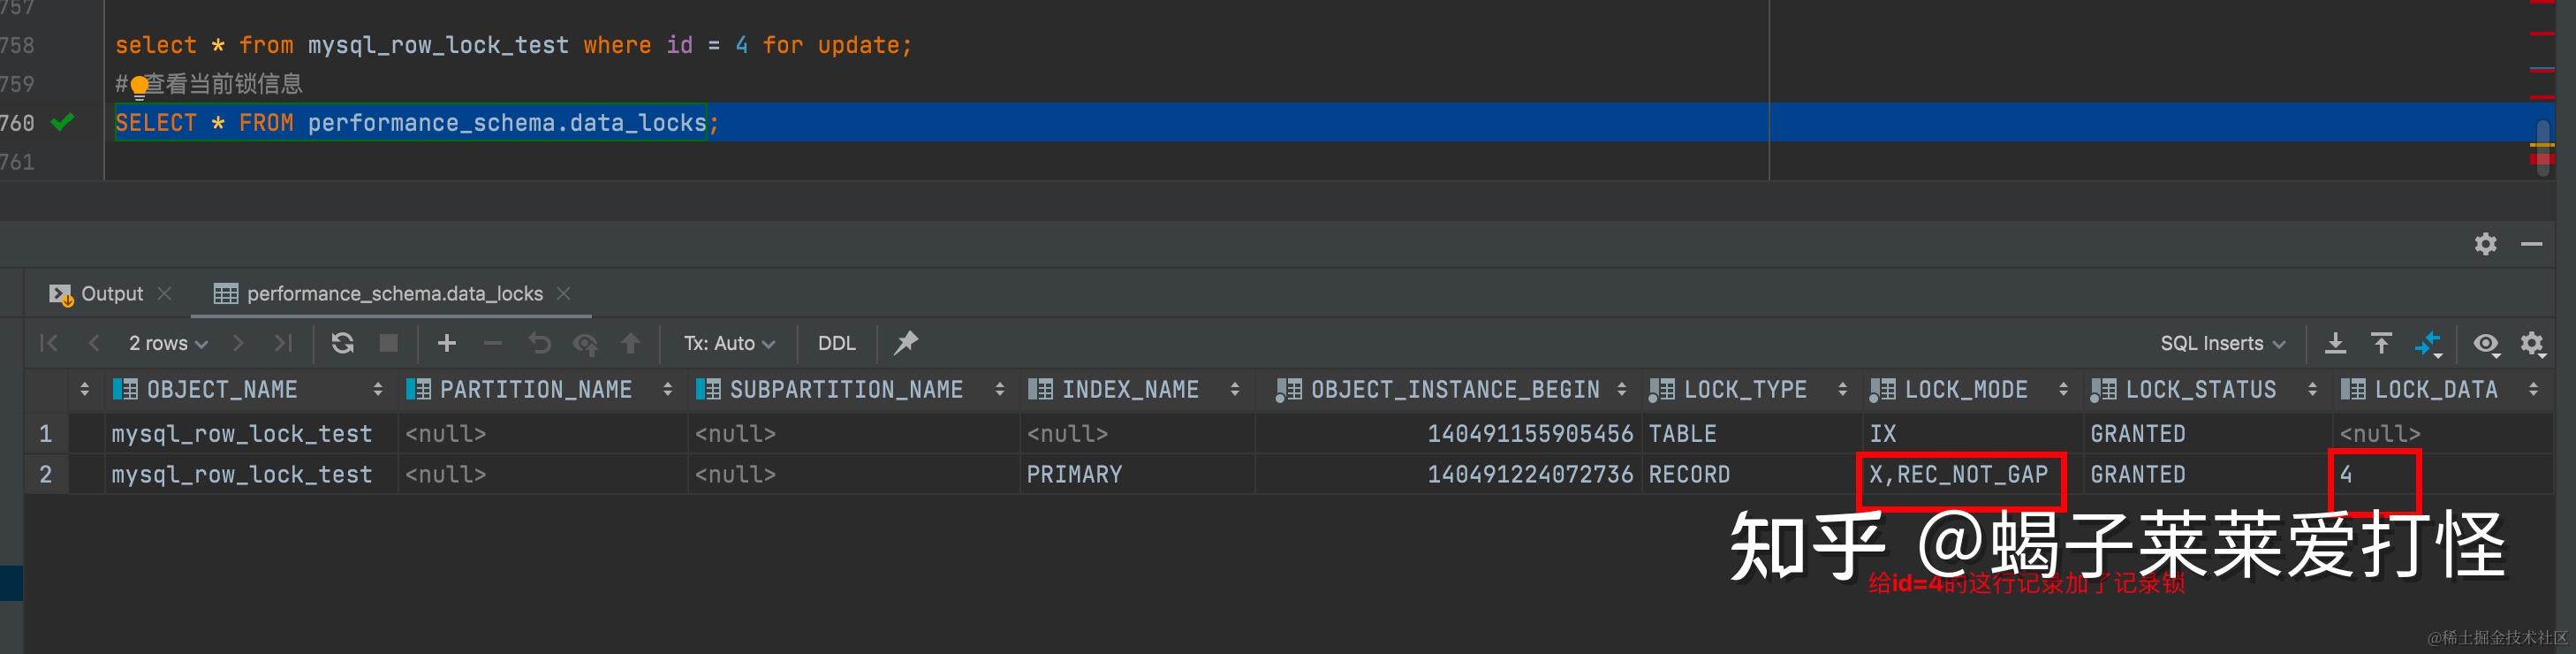Open the 2 rows page size dropdown
Image resolution: width=2576 pixels, height=654 pixels.
point(168,344)
